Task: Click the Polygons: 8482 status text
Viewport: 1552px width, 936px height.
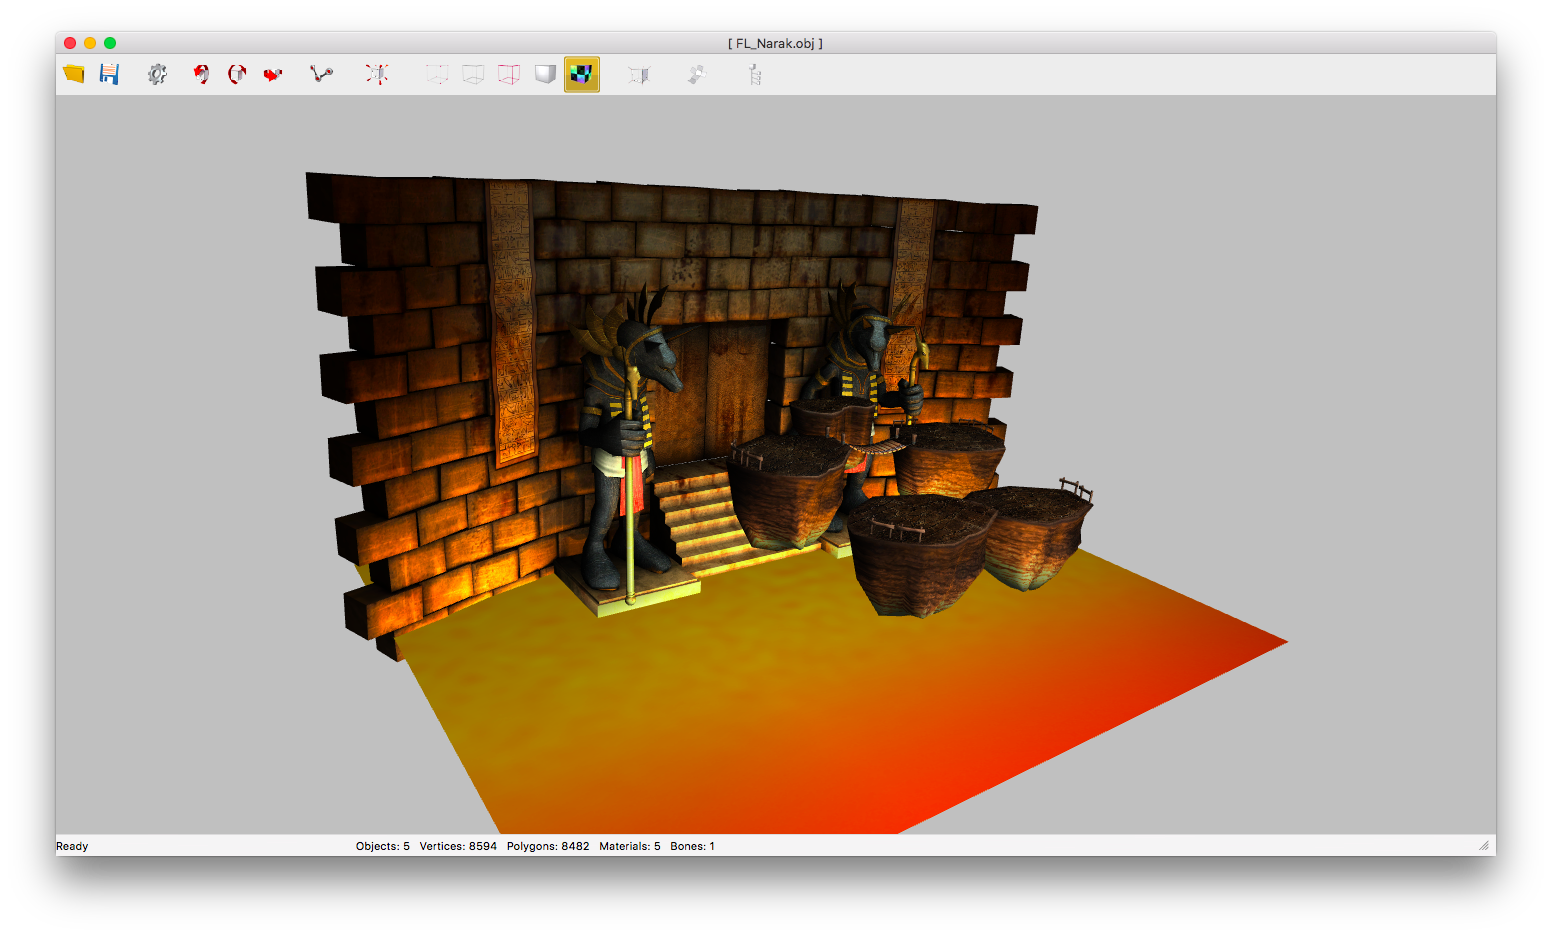Action: (x=548, y=846)
